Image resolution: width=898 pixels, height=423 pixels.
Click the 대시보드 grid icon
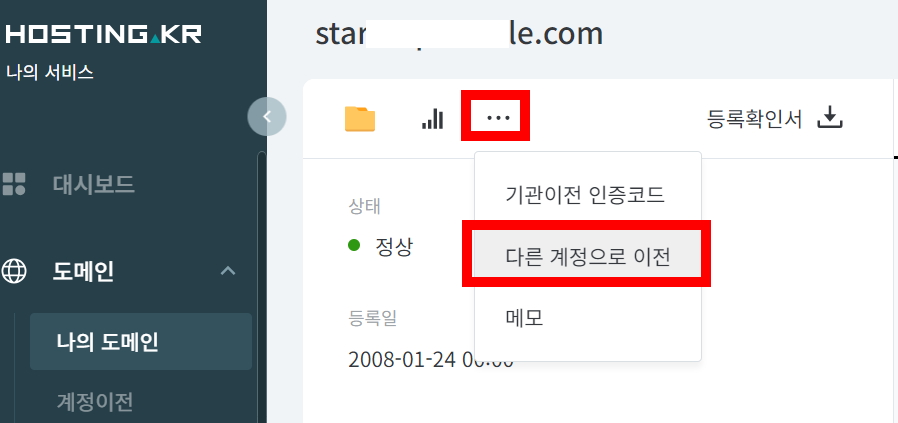pos(14,184)
